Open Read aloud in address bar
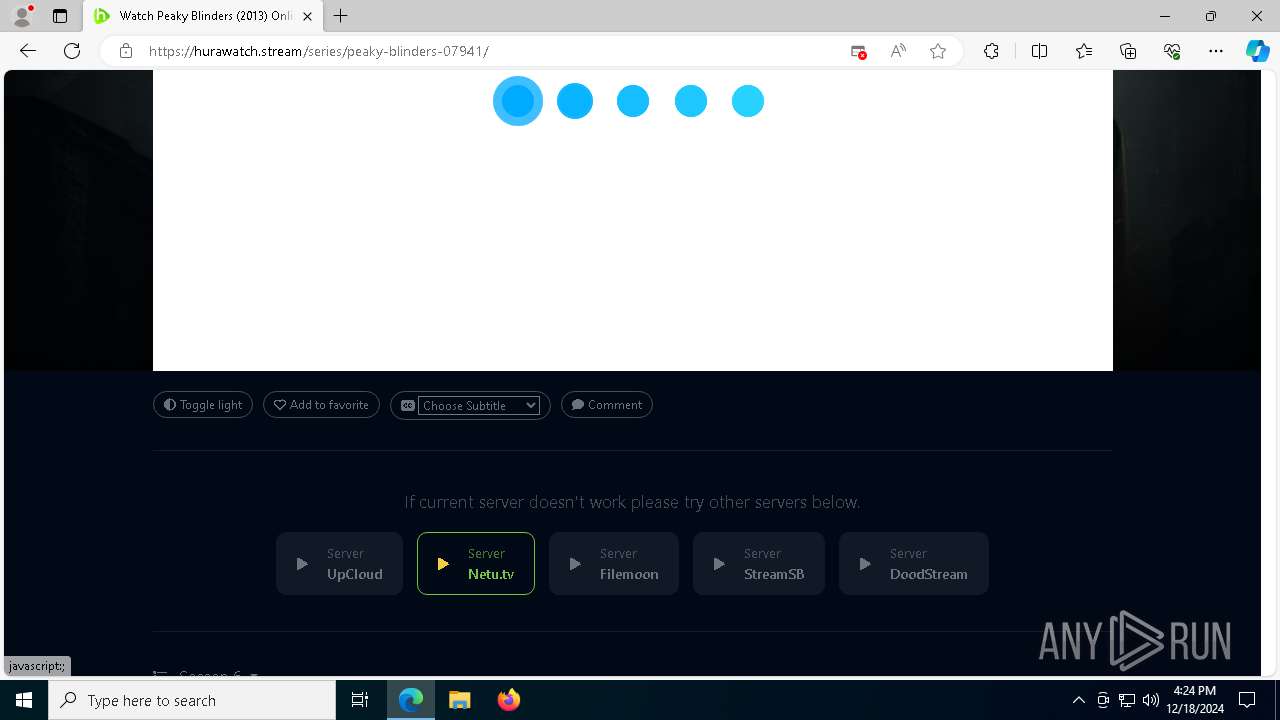1280x720 pixels. [x=898, y=51]
